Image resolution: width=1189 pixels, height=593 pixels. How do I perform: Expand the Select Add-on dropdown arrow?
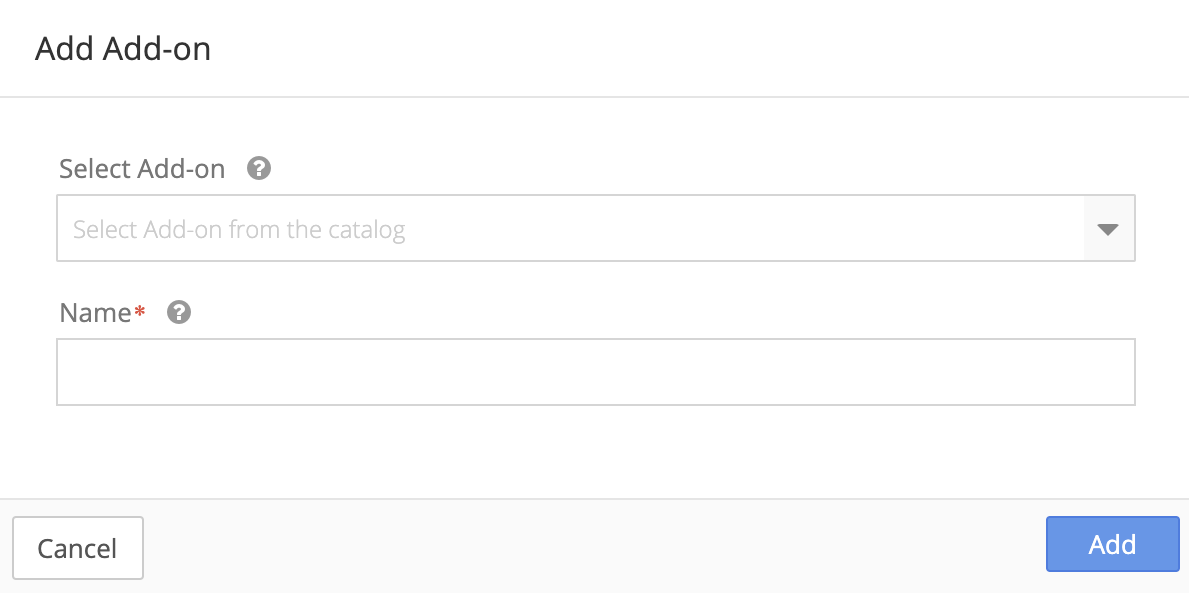click(1107, 229)
